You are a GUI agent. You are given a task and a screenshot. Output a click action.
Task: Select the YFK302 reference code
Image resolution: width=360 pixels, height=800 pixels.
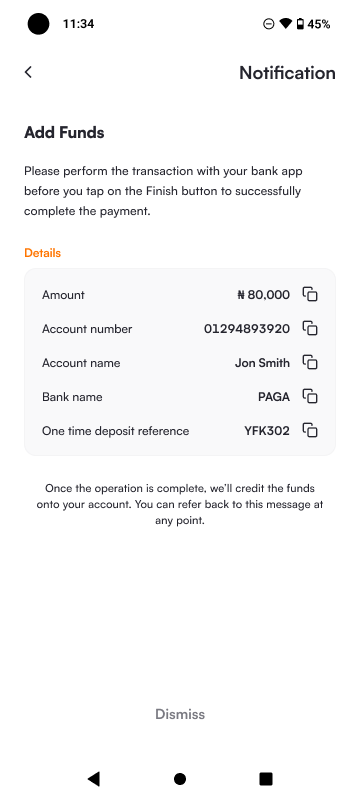tap(267, 431)
